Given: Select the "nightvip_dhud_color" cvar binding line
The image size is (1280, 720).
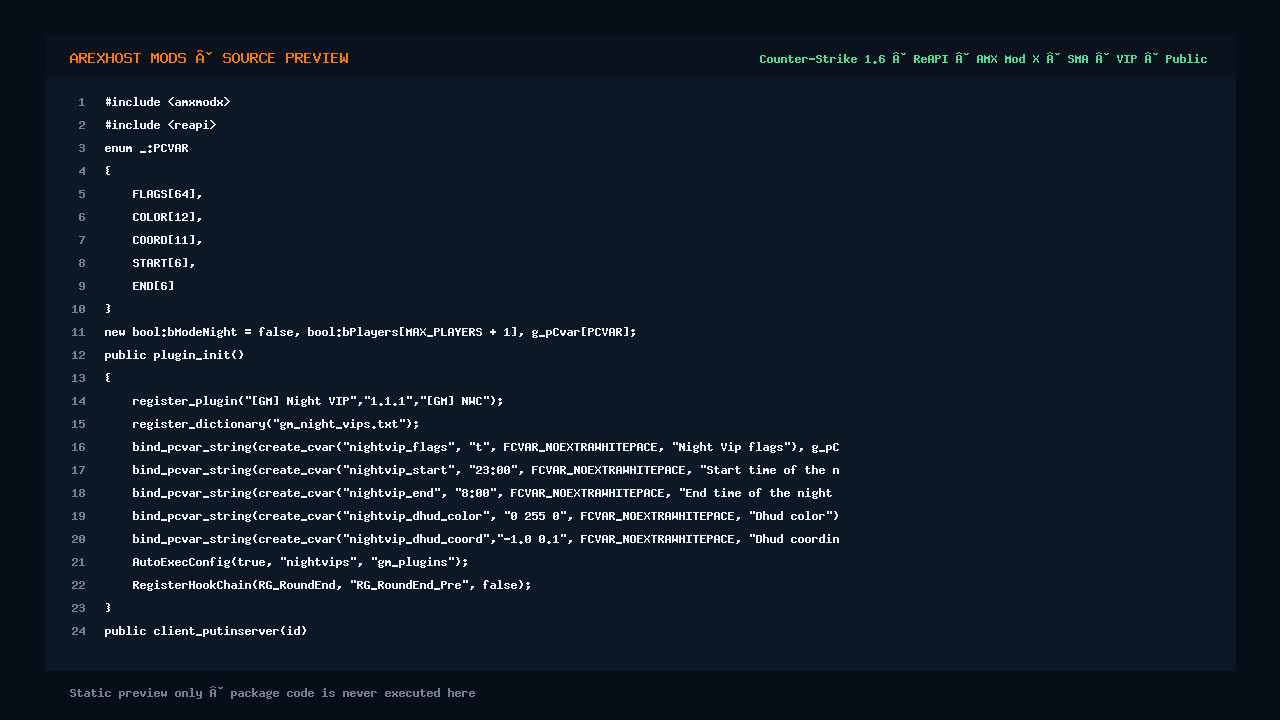Looking at the screenshot, I should point(486,516).
